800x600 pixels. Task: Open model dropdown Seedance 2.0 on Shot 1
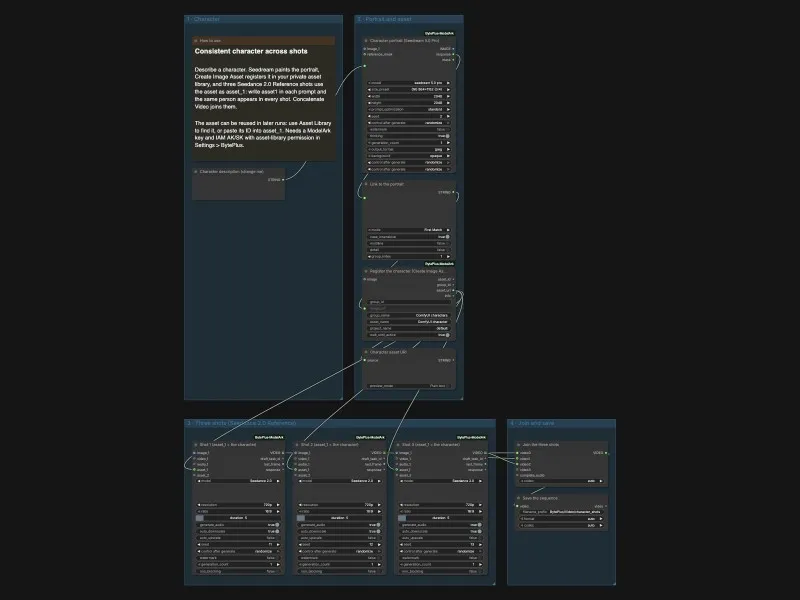[x=238, y=481]
